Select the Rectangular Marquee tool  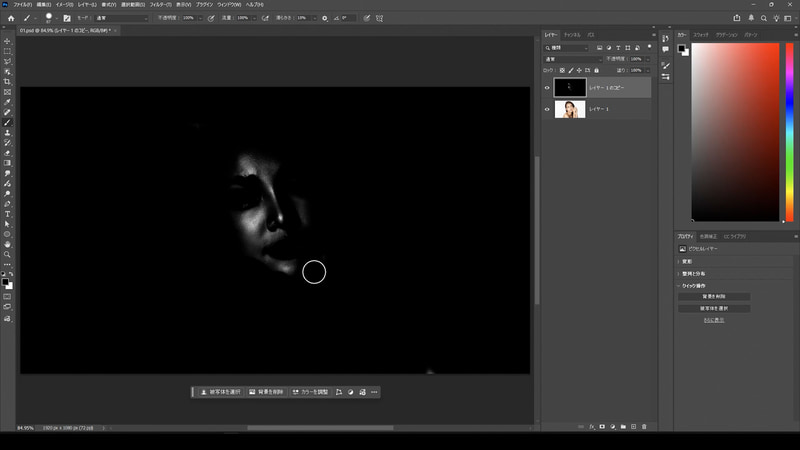pyautogui.click(x=7, y=52)
